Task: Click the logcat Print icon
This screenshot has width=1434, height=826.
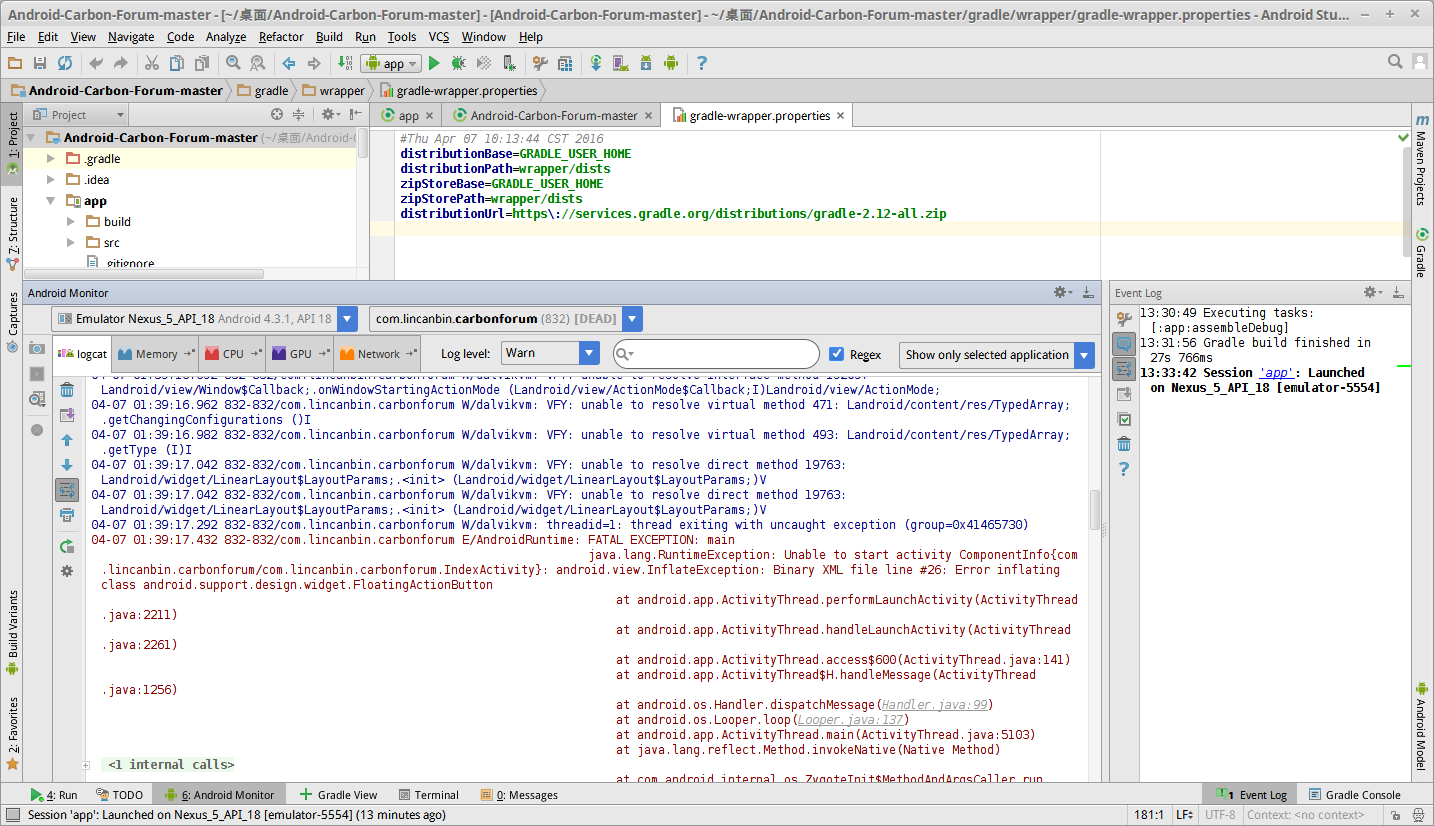Action: [67, 515]
